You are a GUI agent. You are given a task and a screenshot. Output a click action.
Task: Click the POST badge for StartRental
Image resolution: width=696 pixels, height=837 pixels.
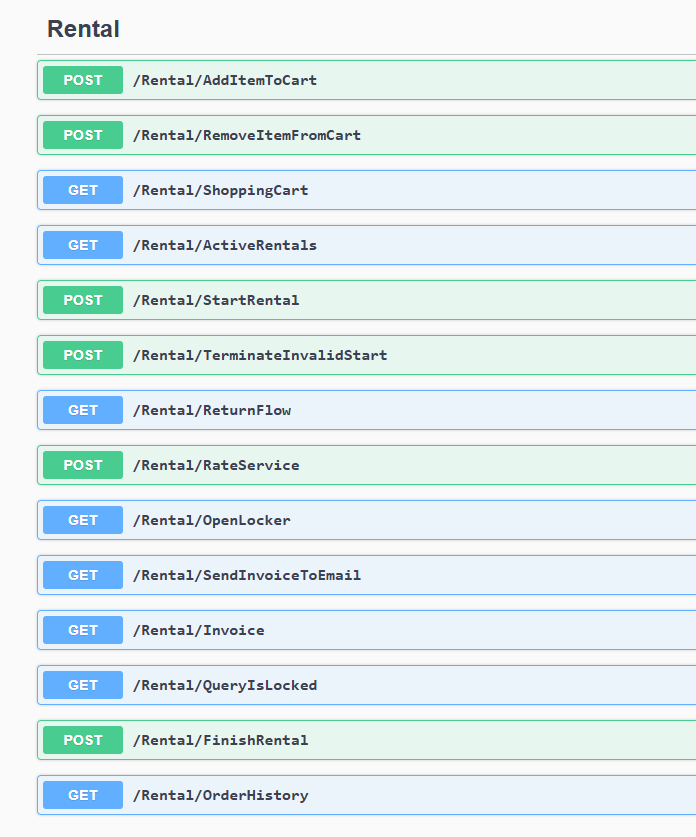pyautogui.click(x=83, y=300)
